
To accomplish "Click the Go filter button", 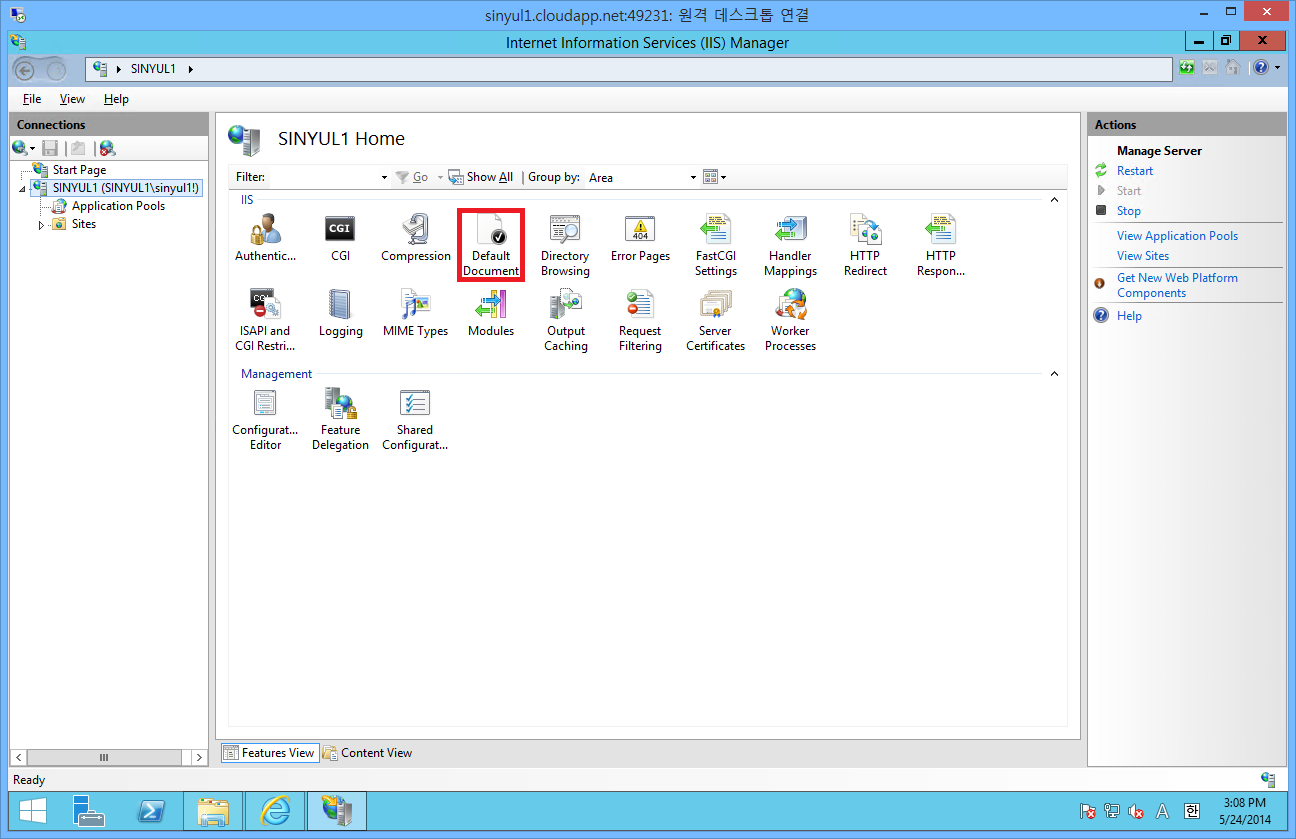I will [412, 177].
